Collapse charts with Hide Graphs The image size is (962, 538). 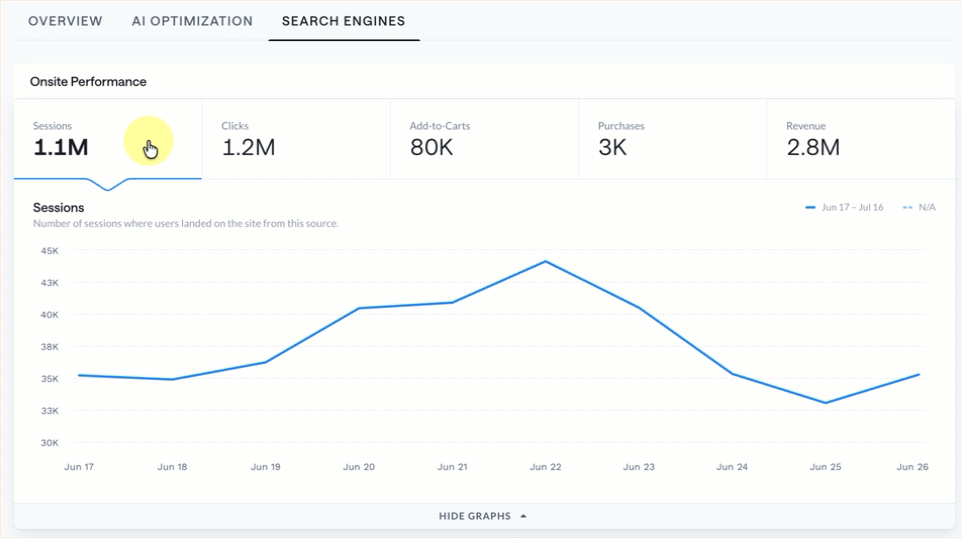click(483, 516)
